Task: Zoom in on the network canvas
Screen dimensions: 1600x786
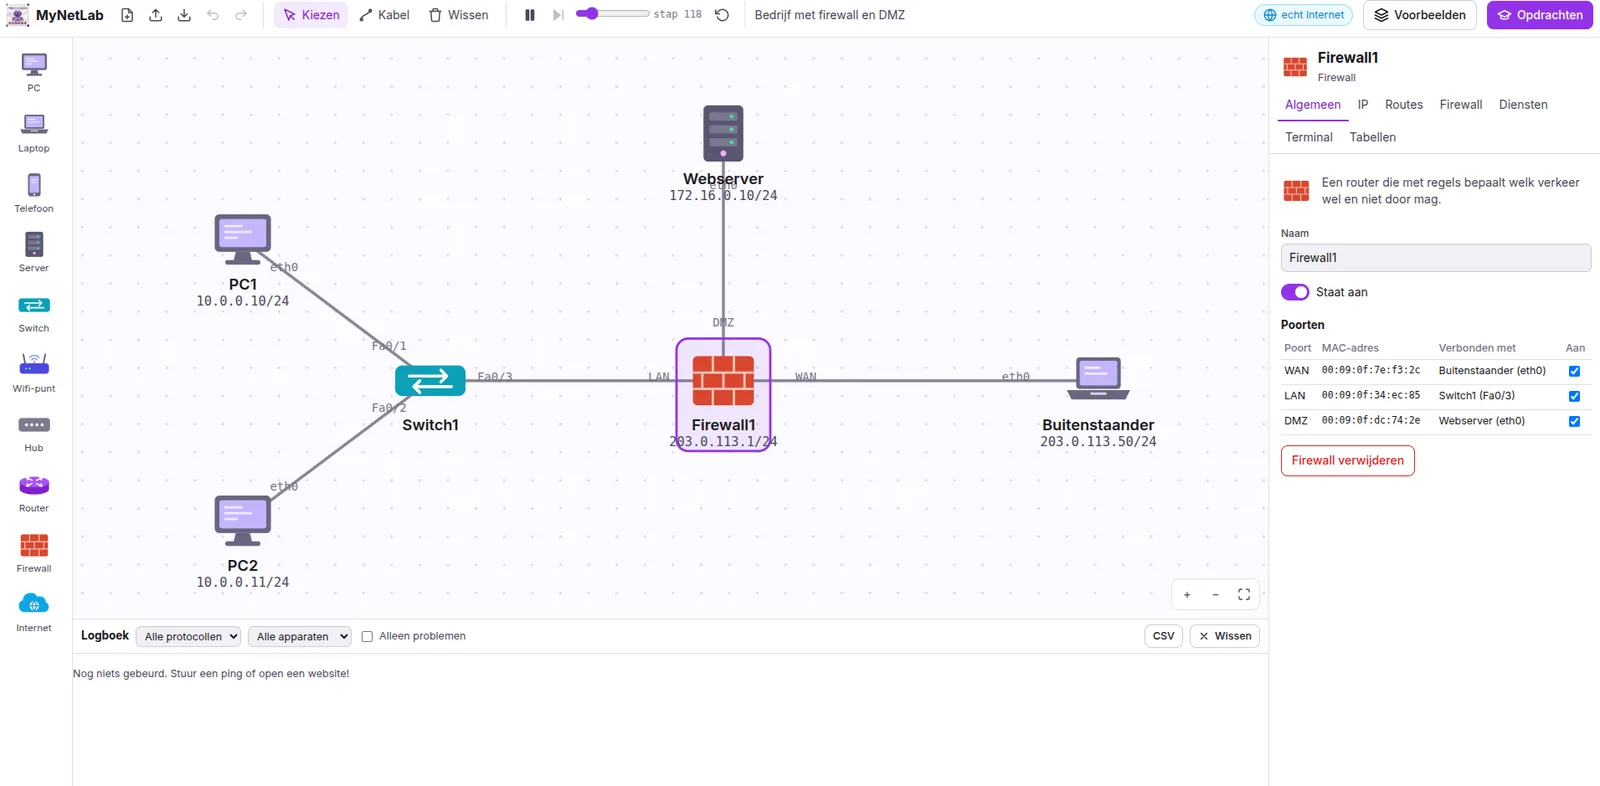Action: (x=1187, y=595)
